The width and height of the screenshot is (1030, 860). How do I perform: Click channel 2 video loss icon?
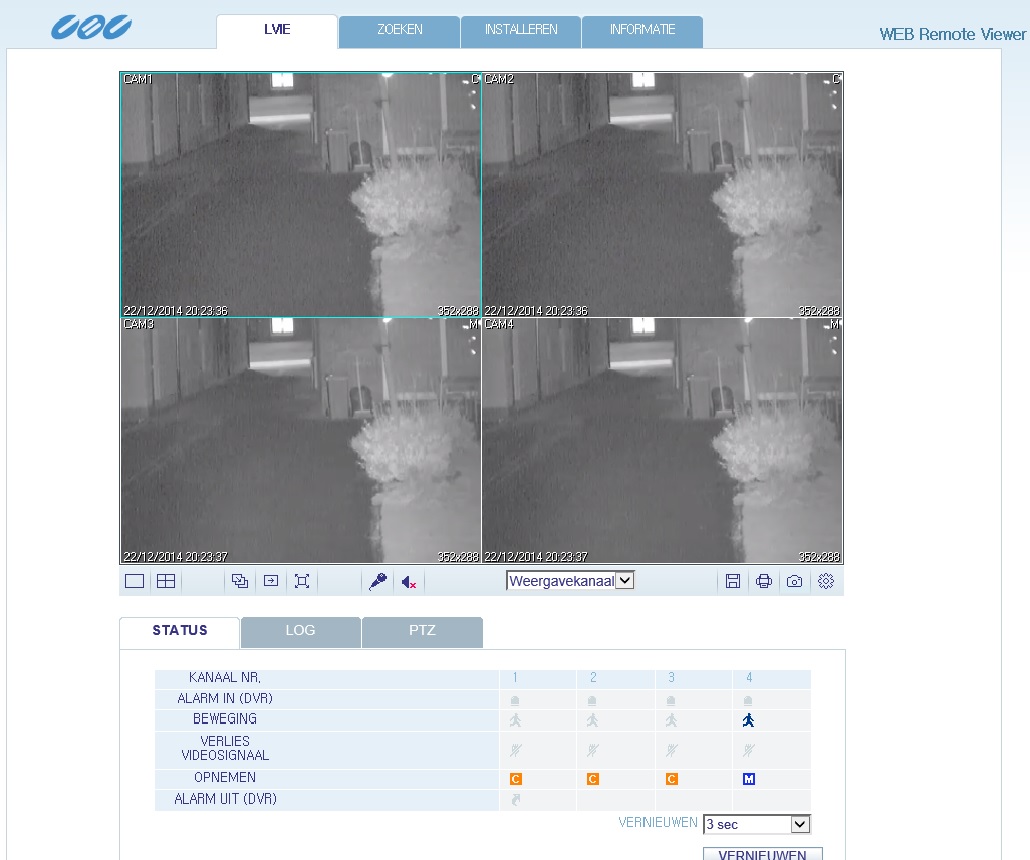(x=593, y=750)
